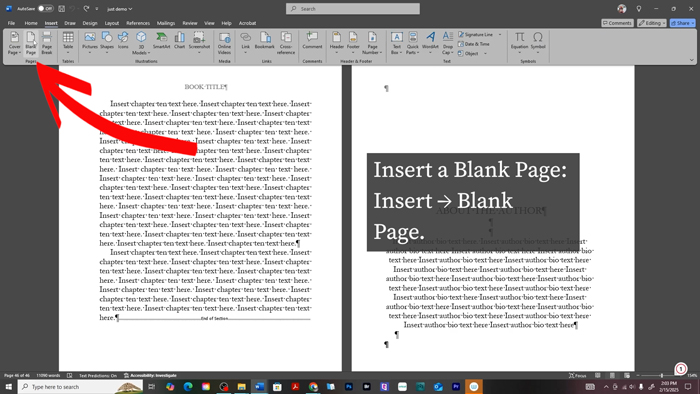
Task: Switch to the Acrobat tab
Action: tap(247, 23)
